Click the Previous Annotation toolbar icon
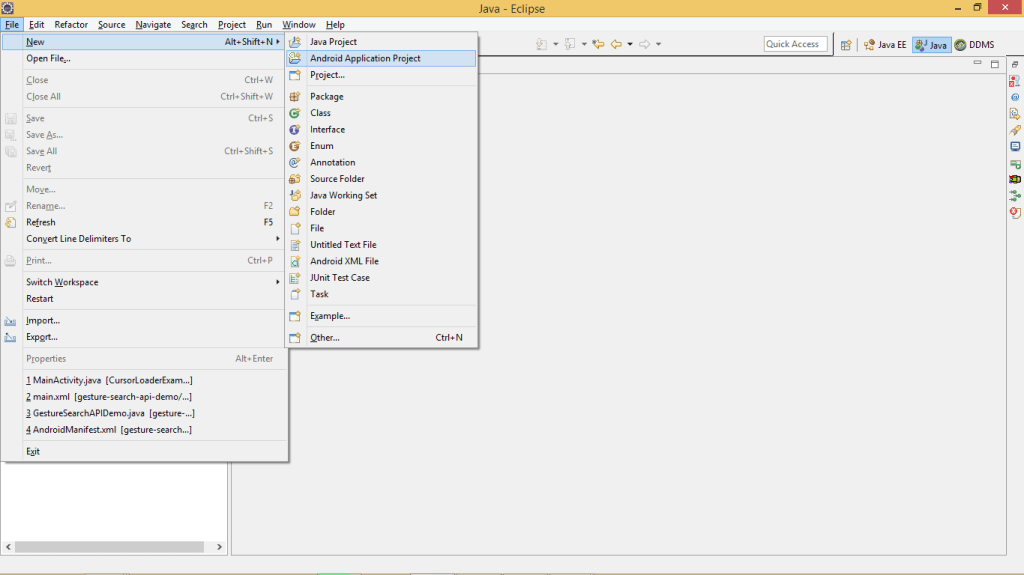This screenshot has height=575, width=1024. 569,44
